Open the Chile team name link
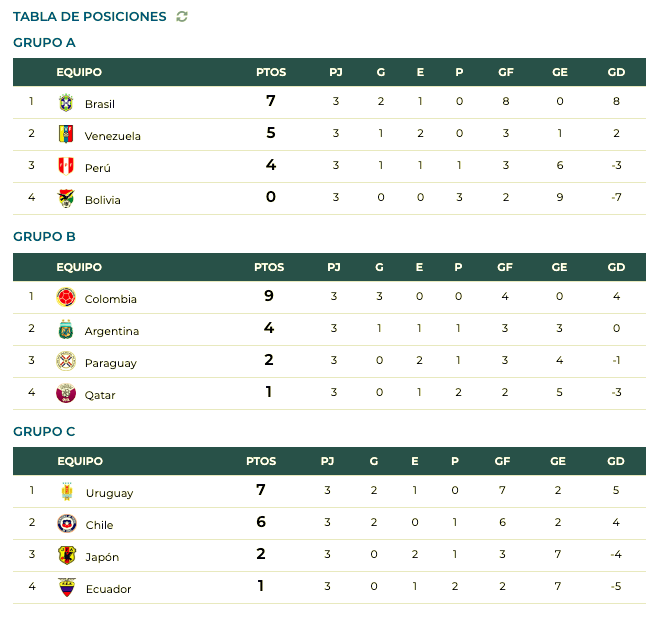Viewport: 653px width, 617px height. click(x=100, y=525)
